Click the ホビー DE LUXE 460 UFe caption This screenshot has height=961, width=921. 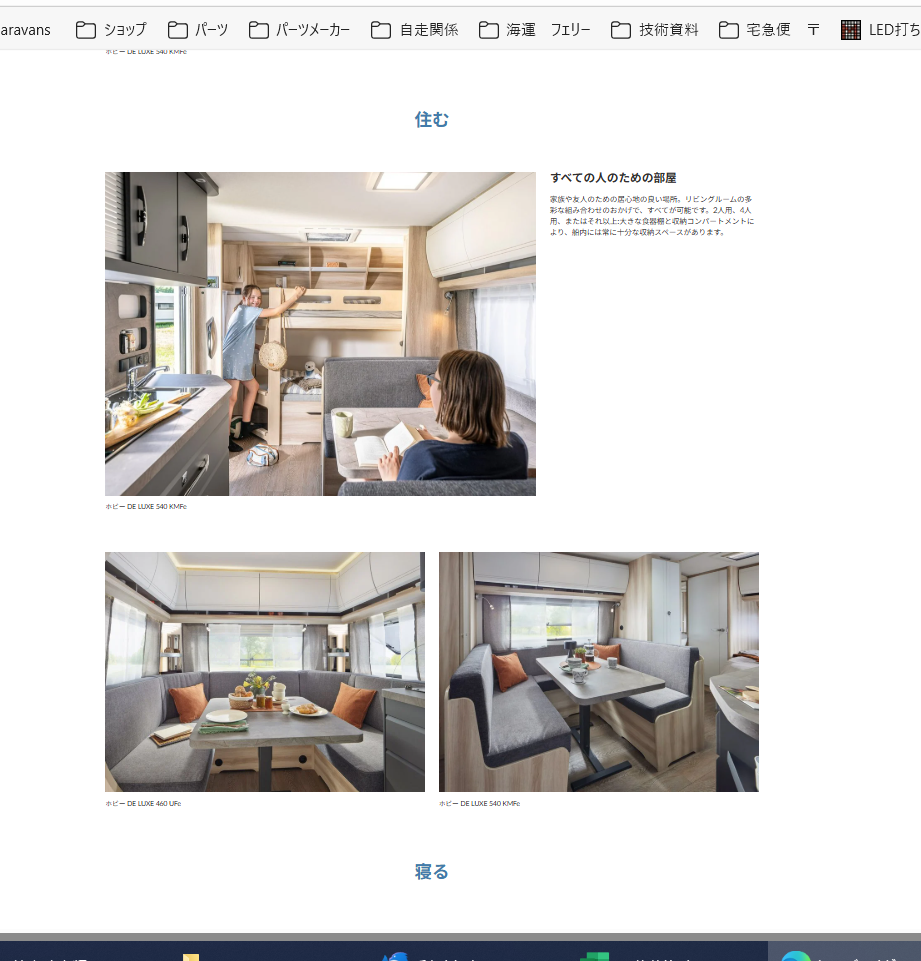(143, 803)
